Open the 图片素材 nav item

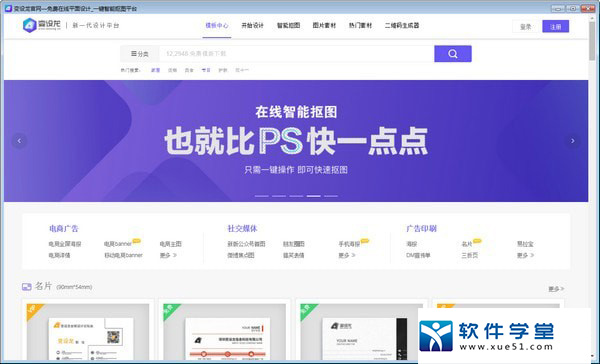324,25
